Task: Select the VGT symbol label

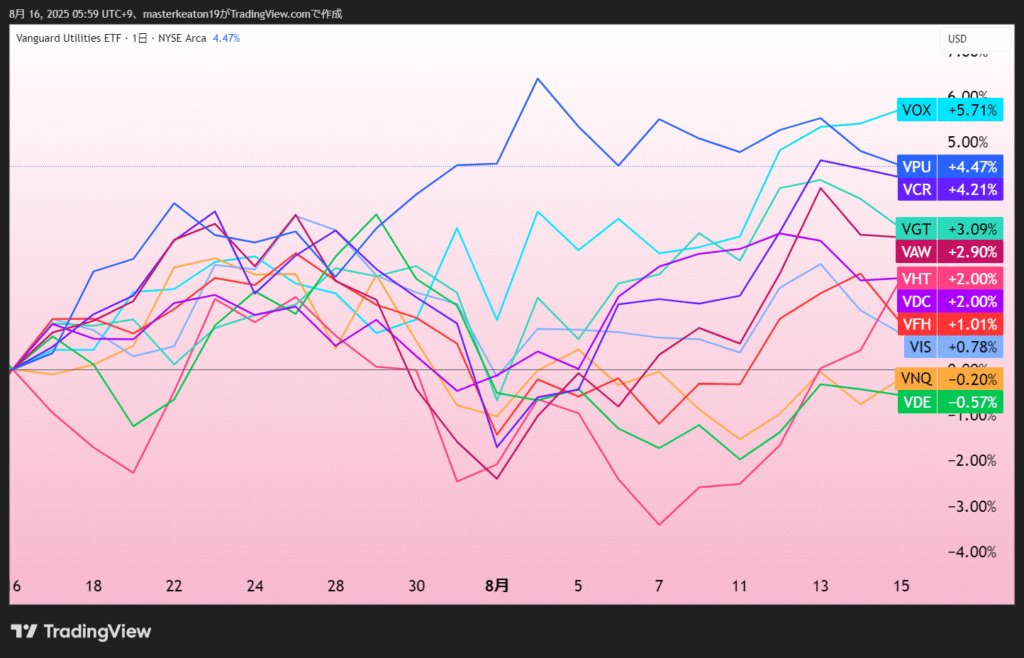Action: pos(917,228)
